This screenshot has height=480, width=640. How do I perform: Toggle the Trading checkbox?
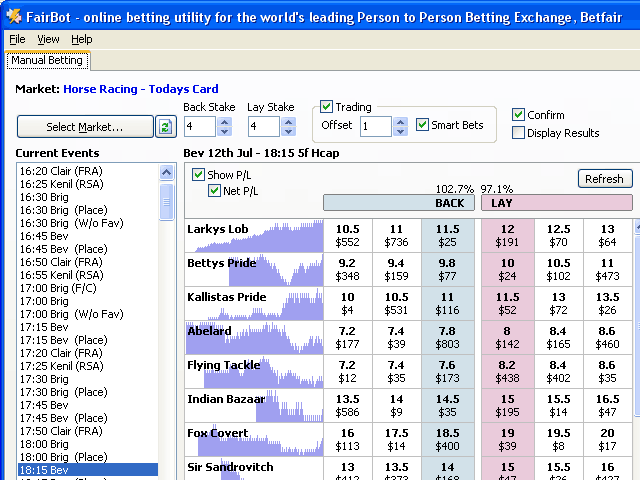click(326, 107)
